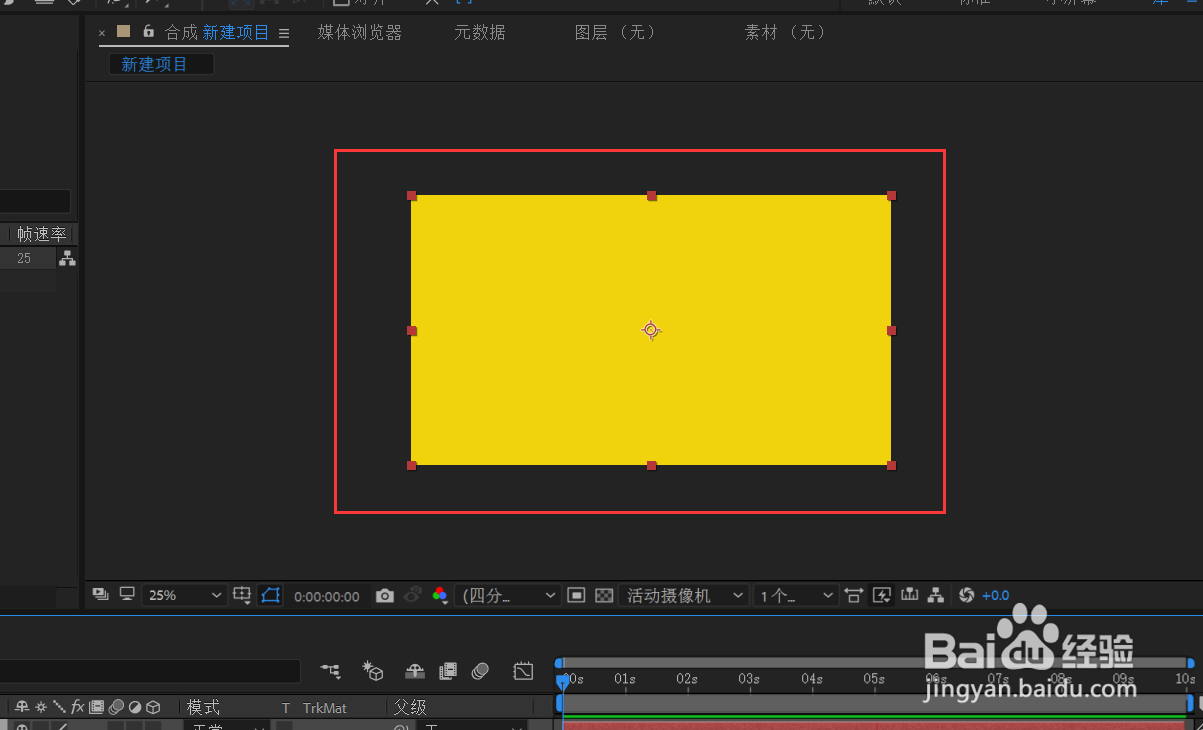Open grid and guide options icon
Viewport: 1203px width, 730px height.
tap(242, 595)
